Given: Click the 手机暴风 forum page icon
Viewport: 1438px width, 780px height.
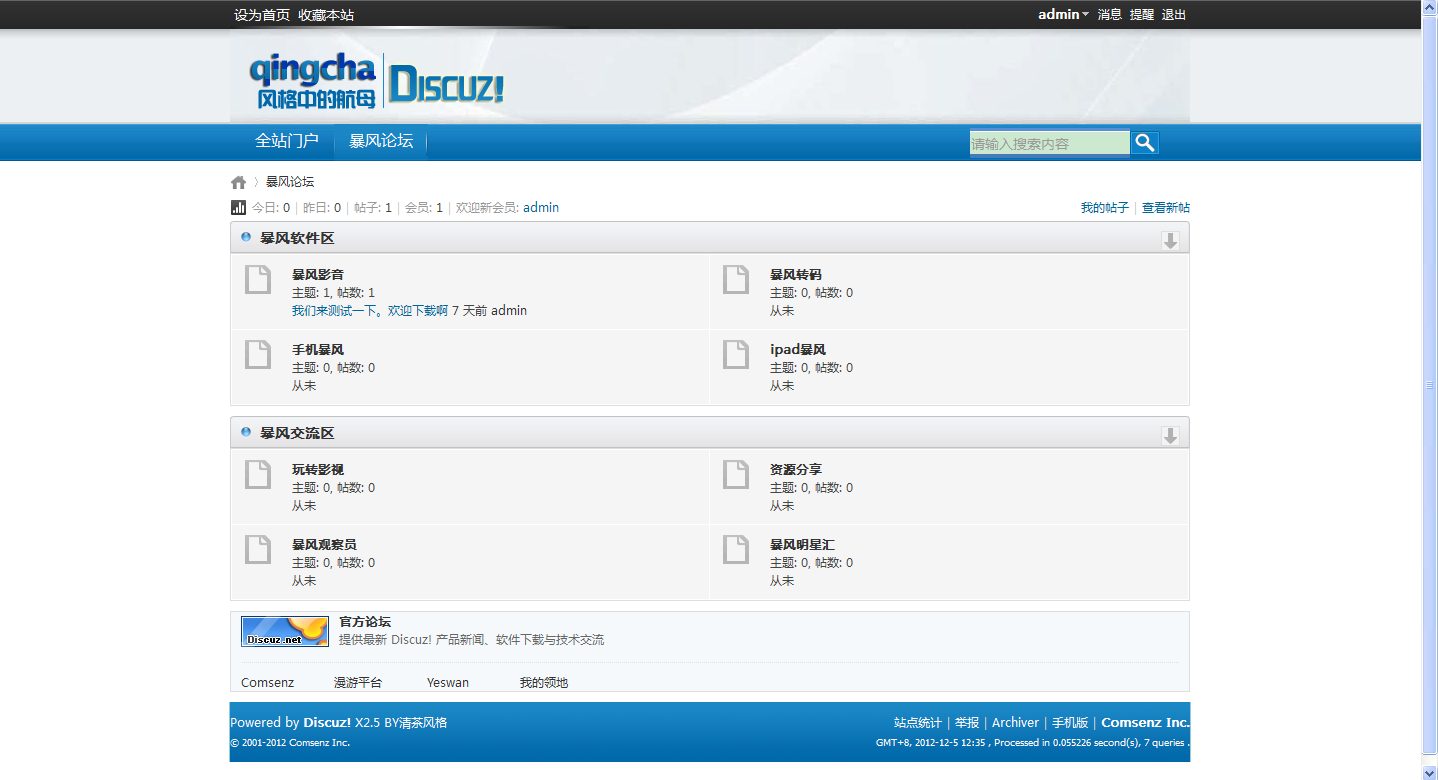Looking at the screenshot, I should (x=258, y=355).
